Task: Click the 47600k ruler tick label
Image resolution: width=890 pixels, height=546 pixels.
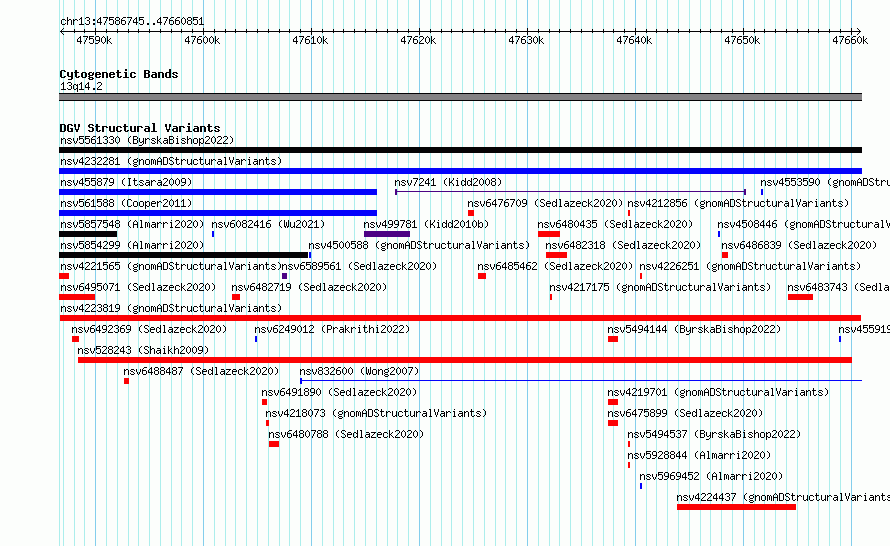Action: [202, 40]
